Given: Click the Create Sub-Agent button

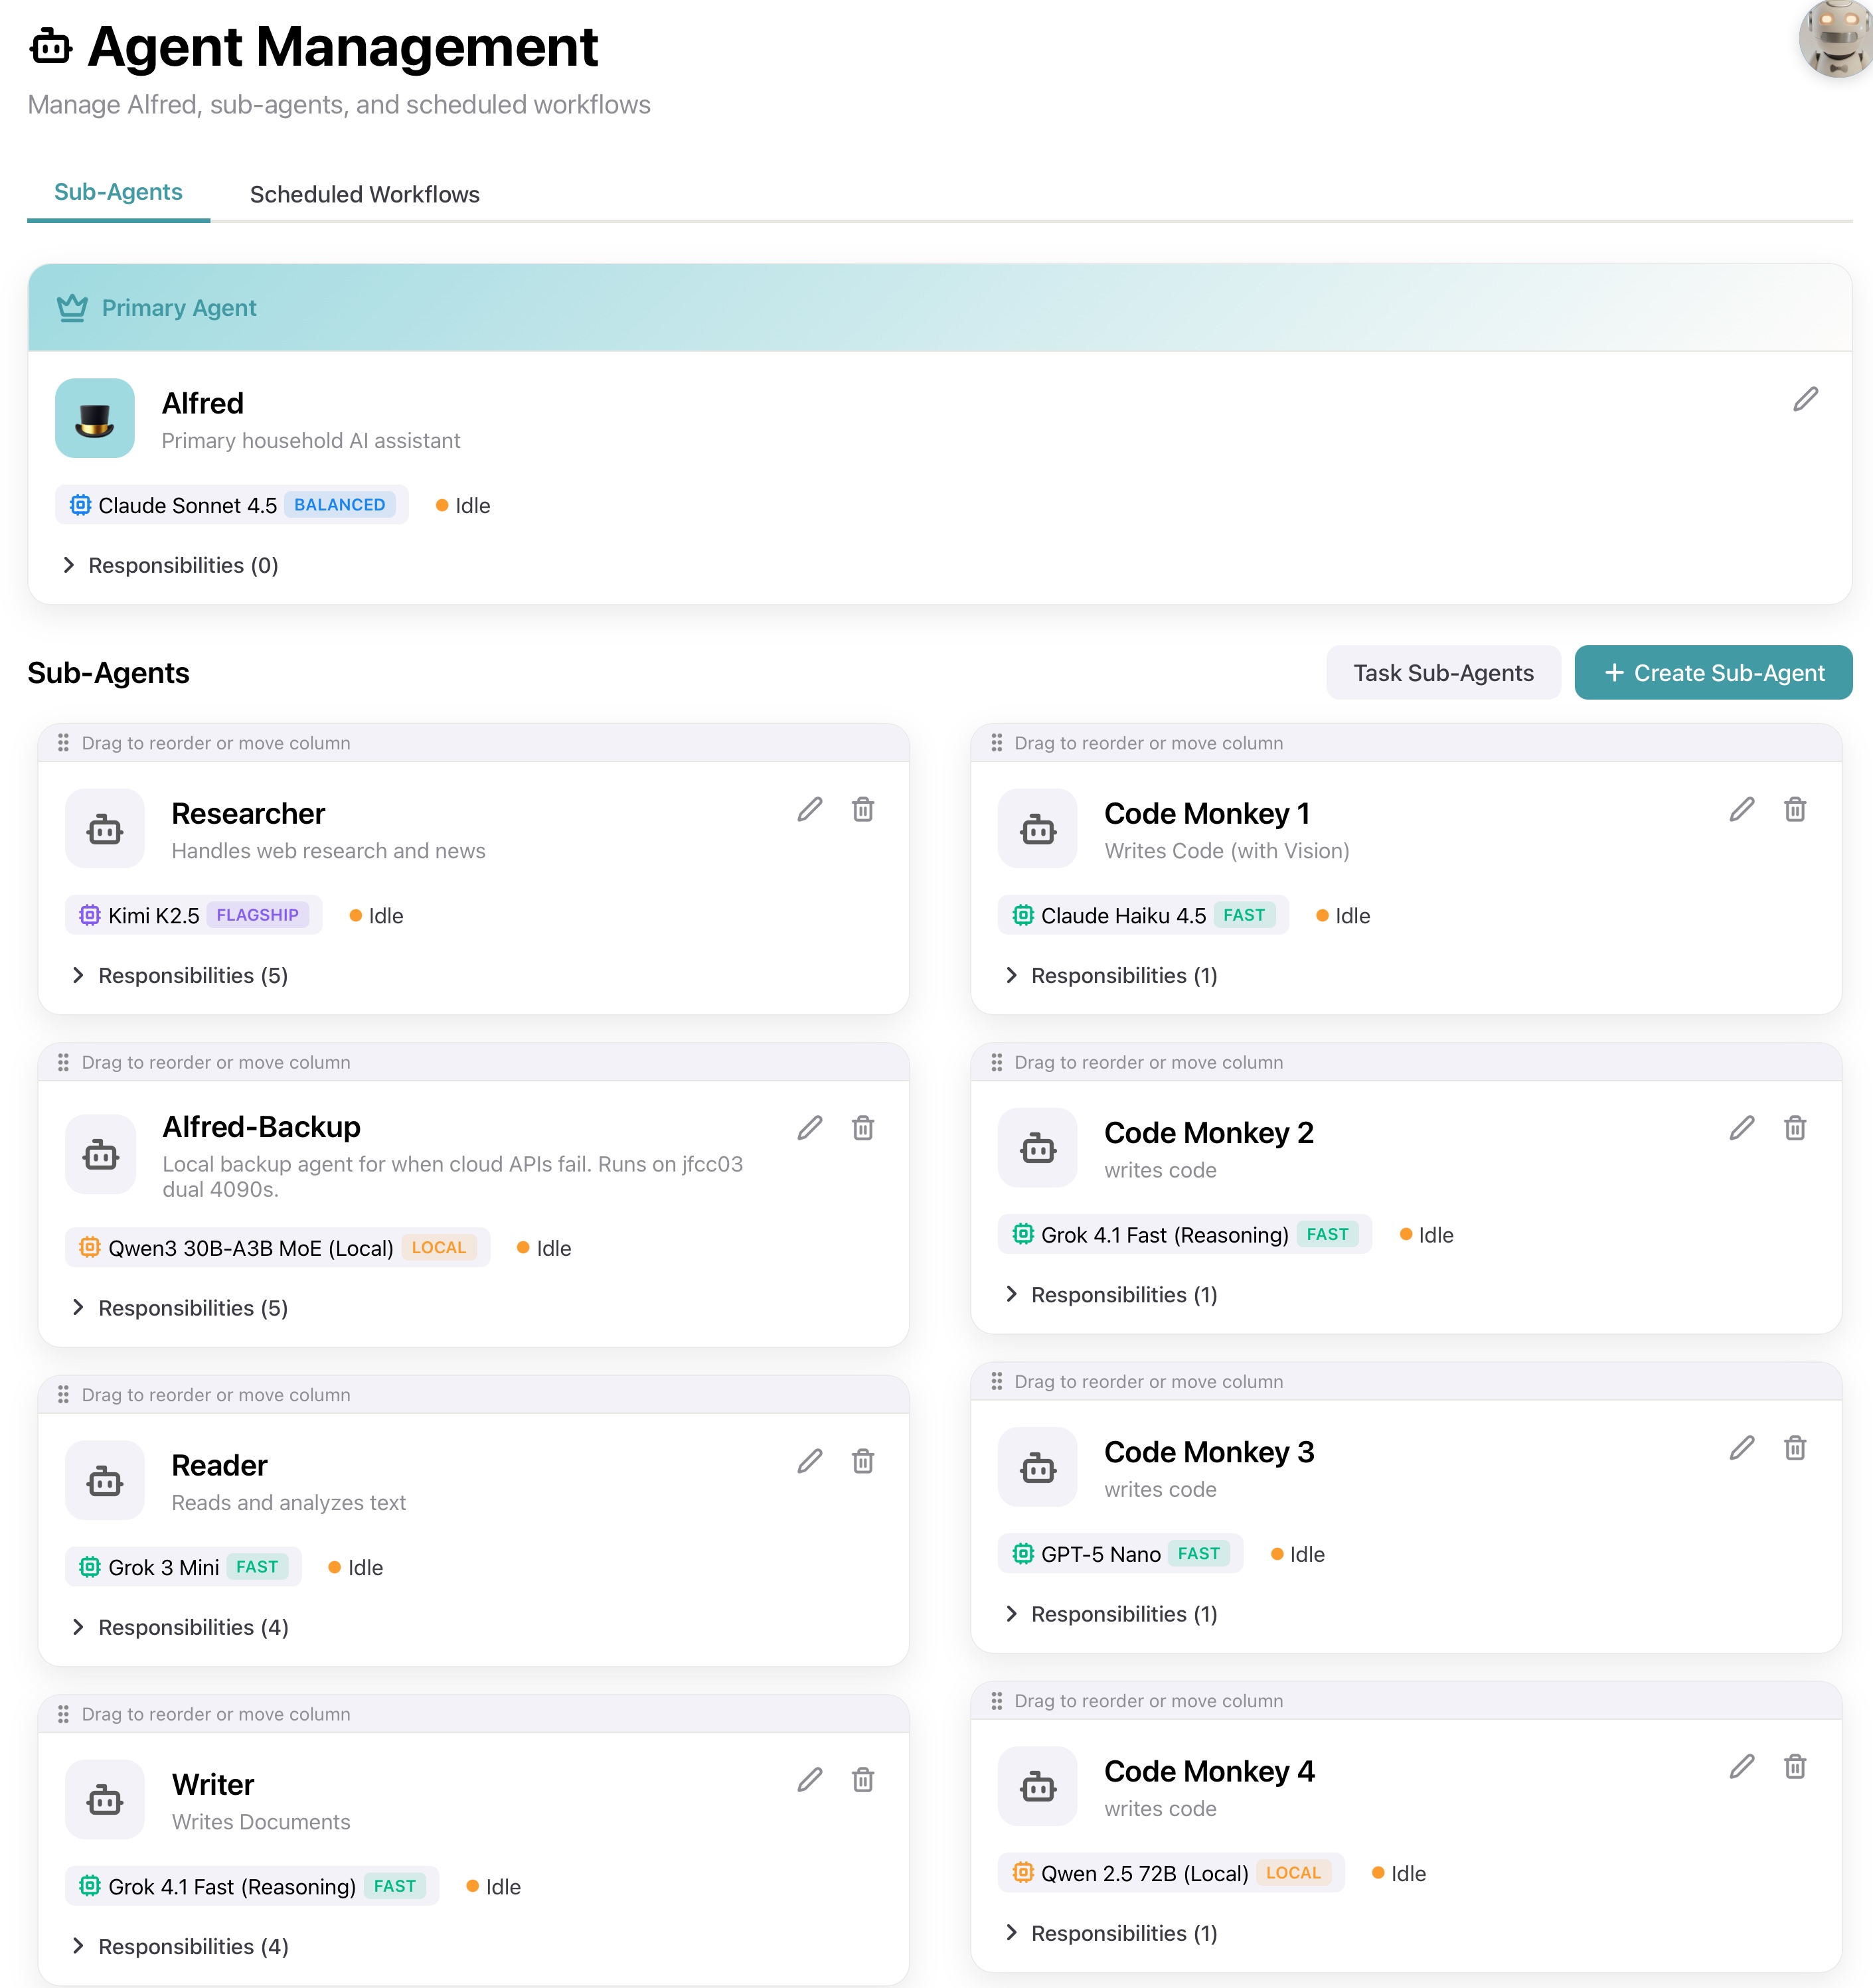Looking at the screenshot, I should click(1712, 672).
